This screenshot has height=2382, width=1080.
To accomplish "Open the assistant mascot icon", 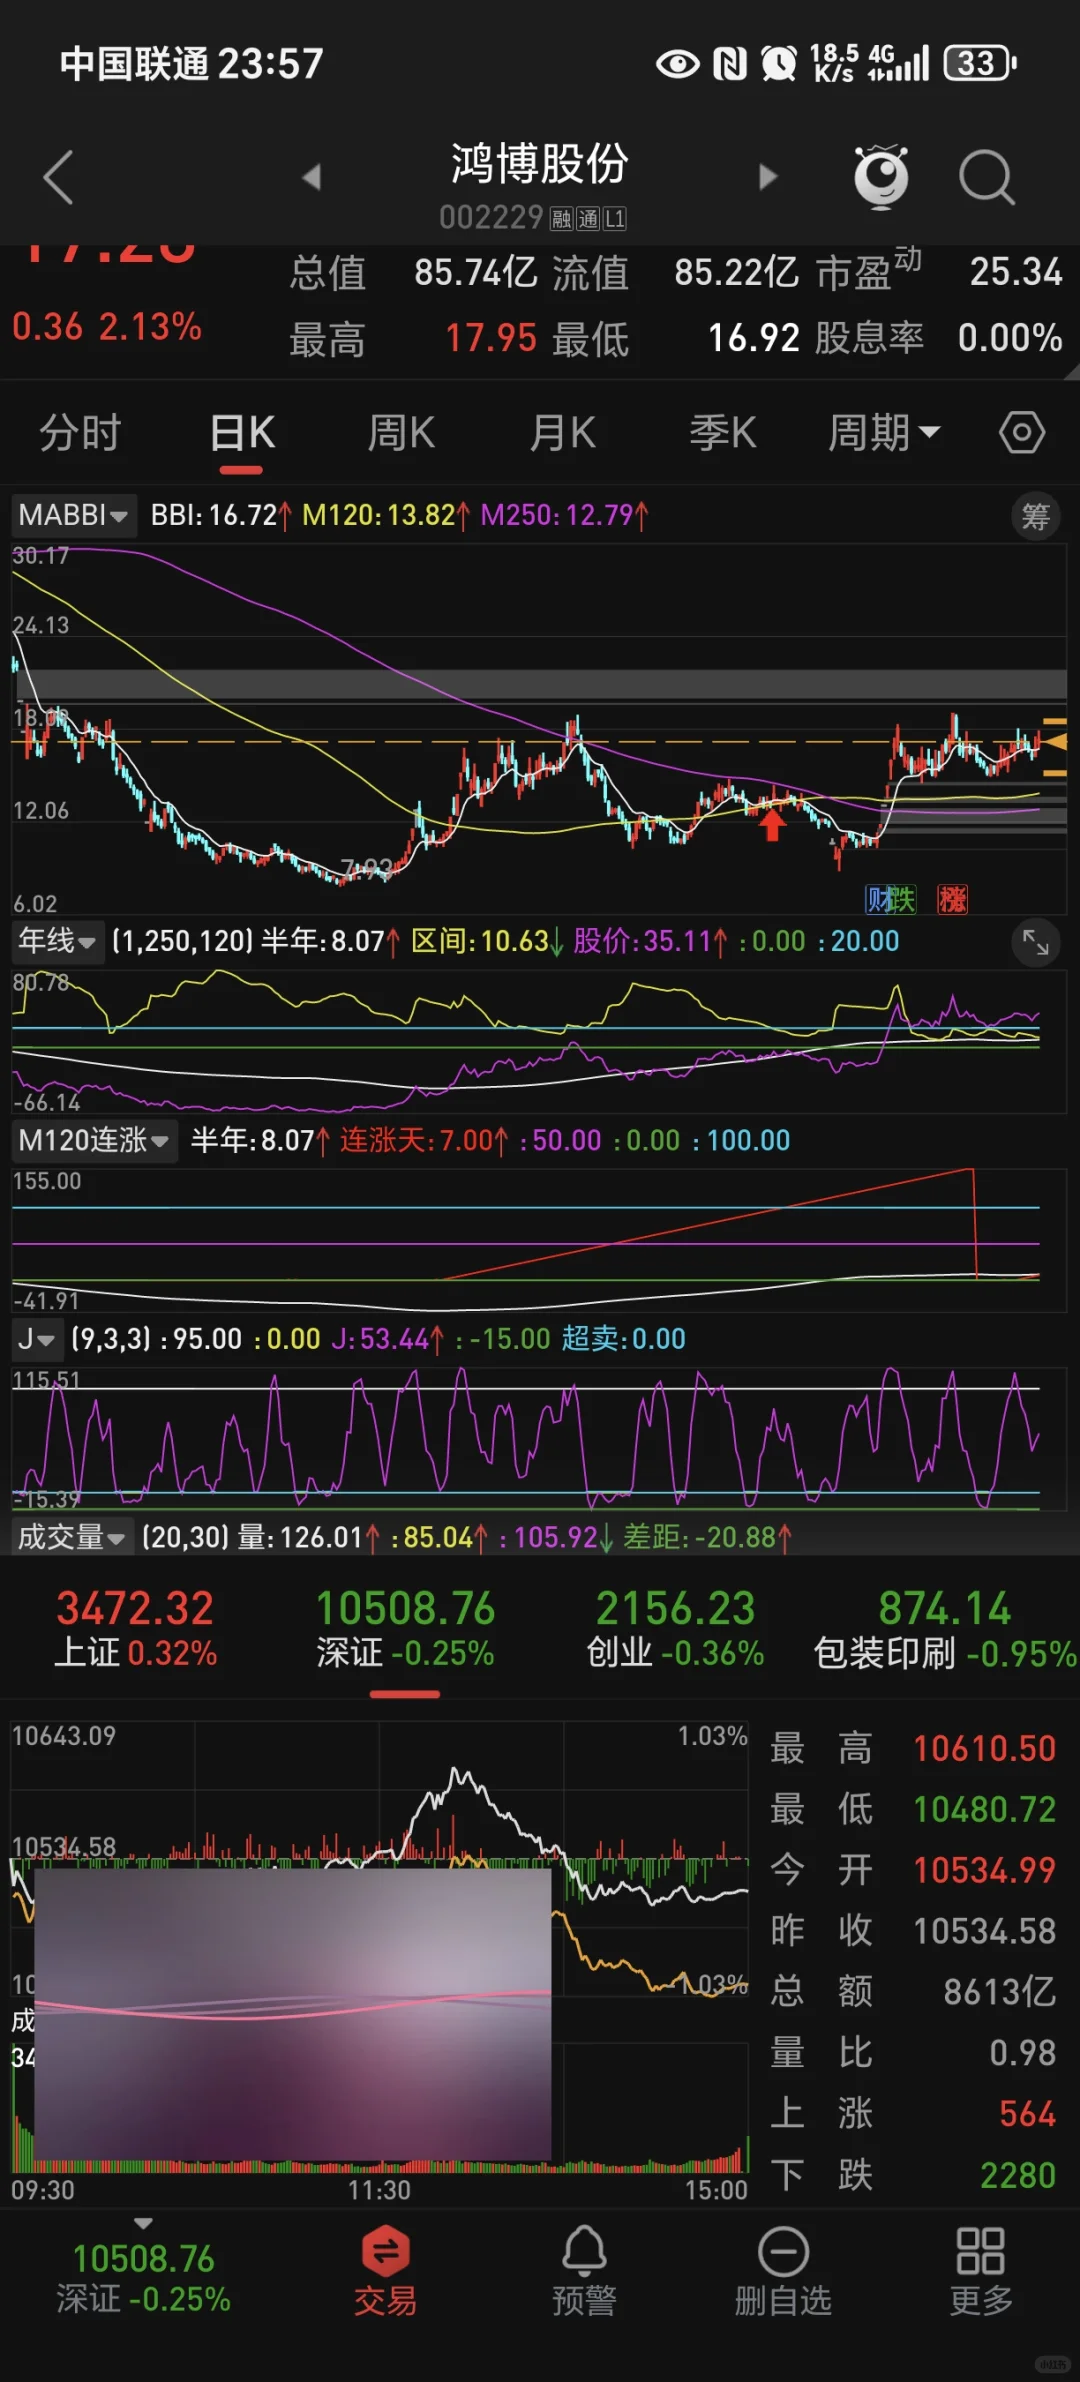I will 881,177.
